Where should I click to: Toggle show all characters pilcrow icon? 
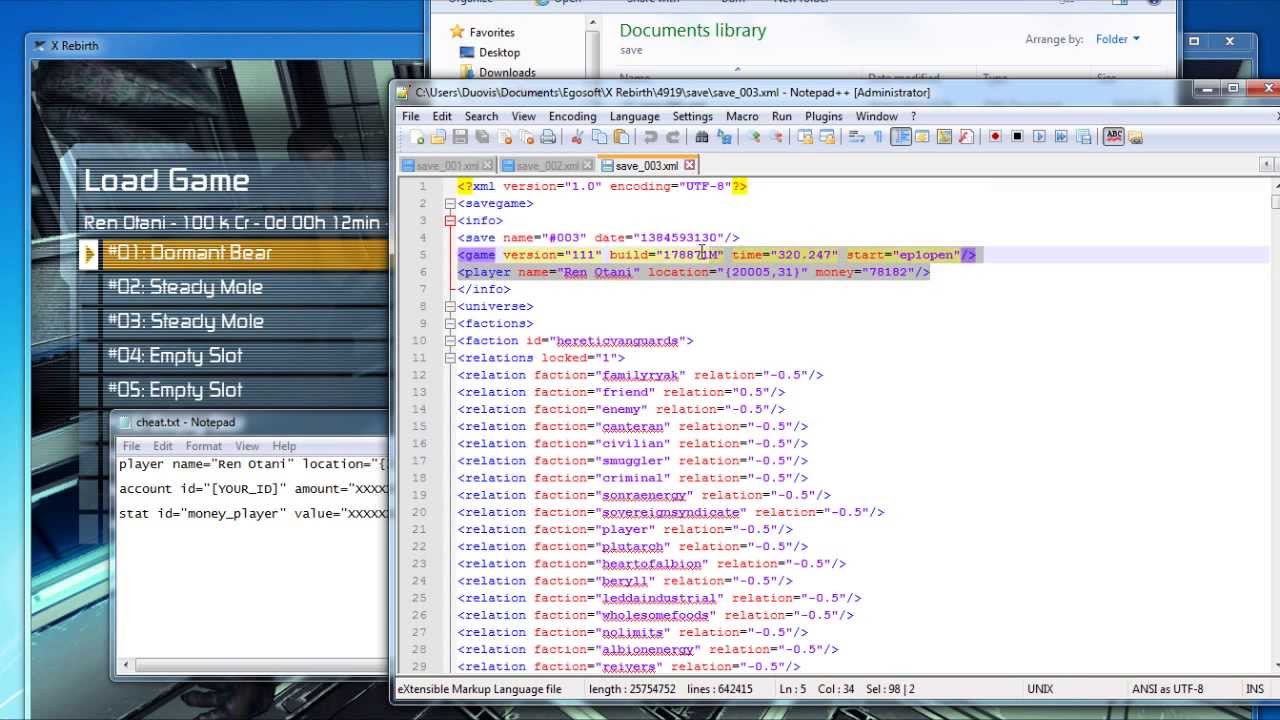coord(878,137)
